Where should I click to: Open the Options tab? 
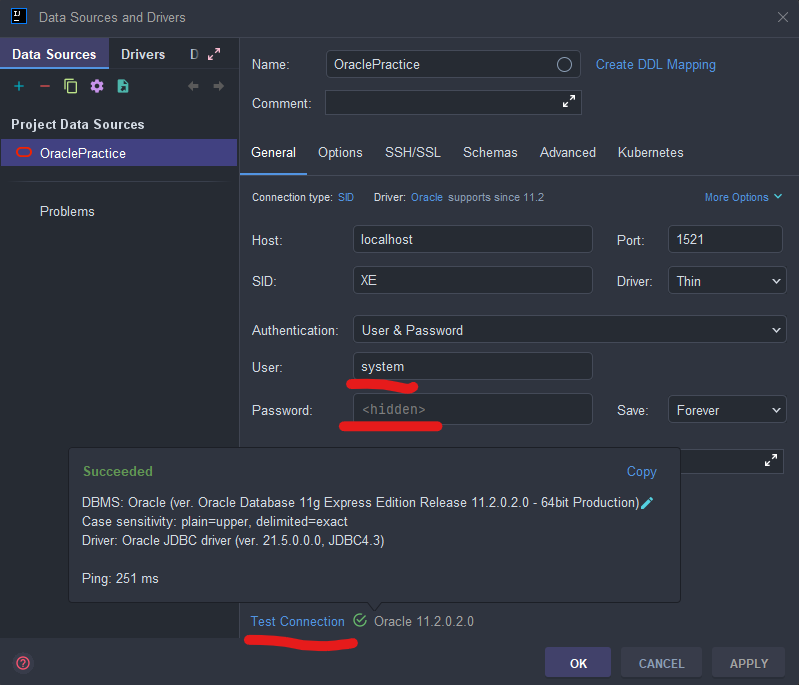[340, 152]
